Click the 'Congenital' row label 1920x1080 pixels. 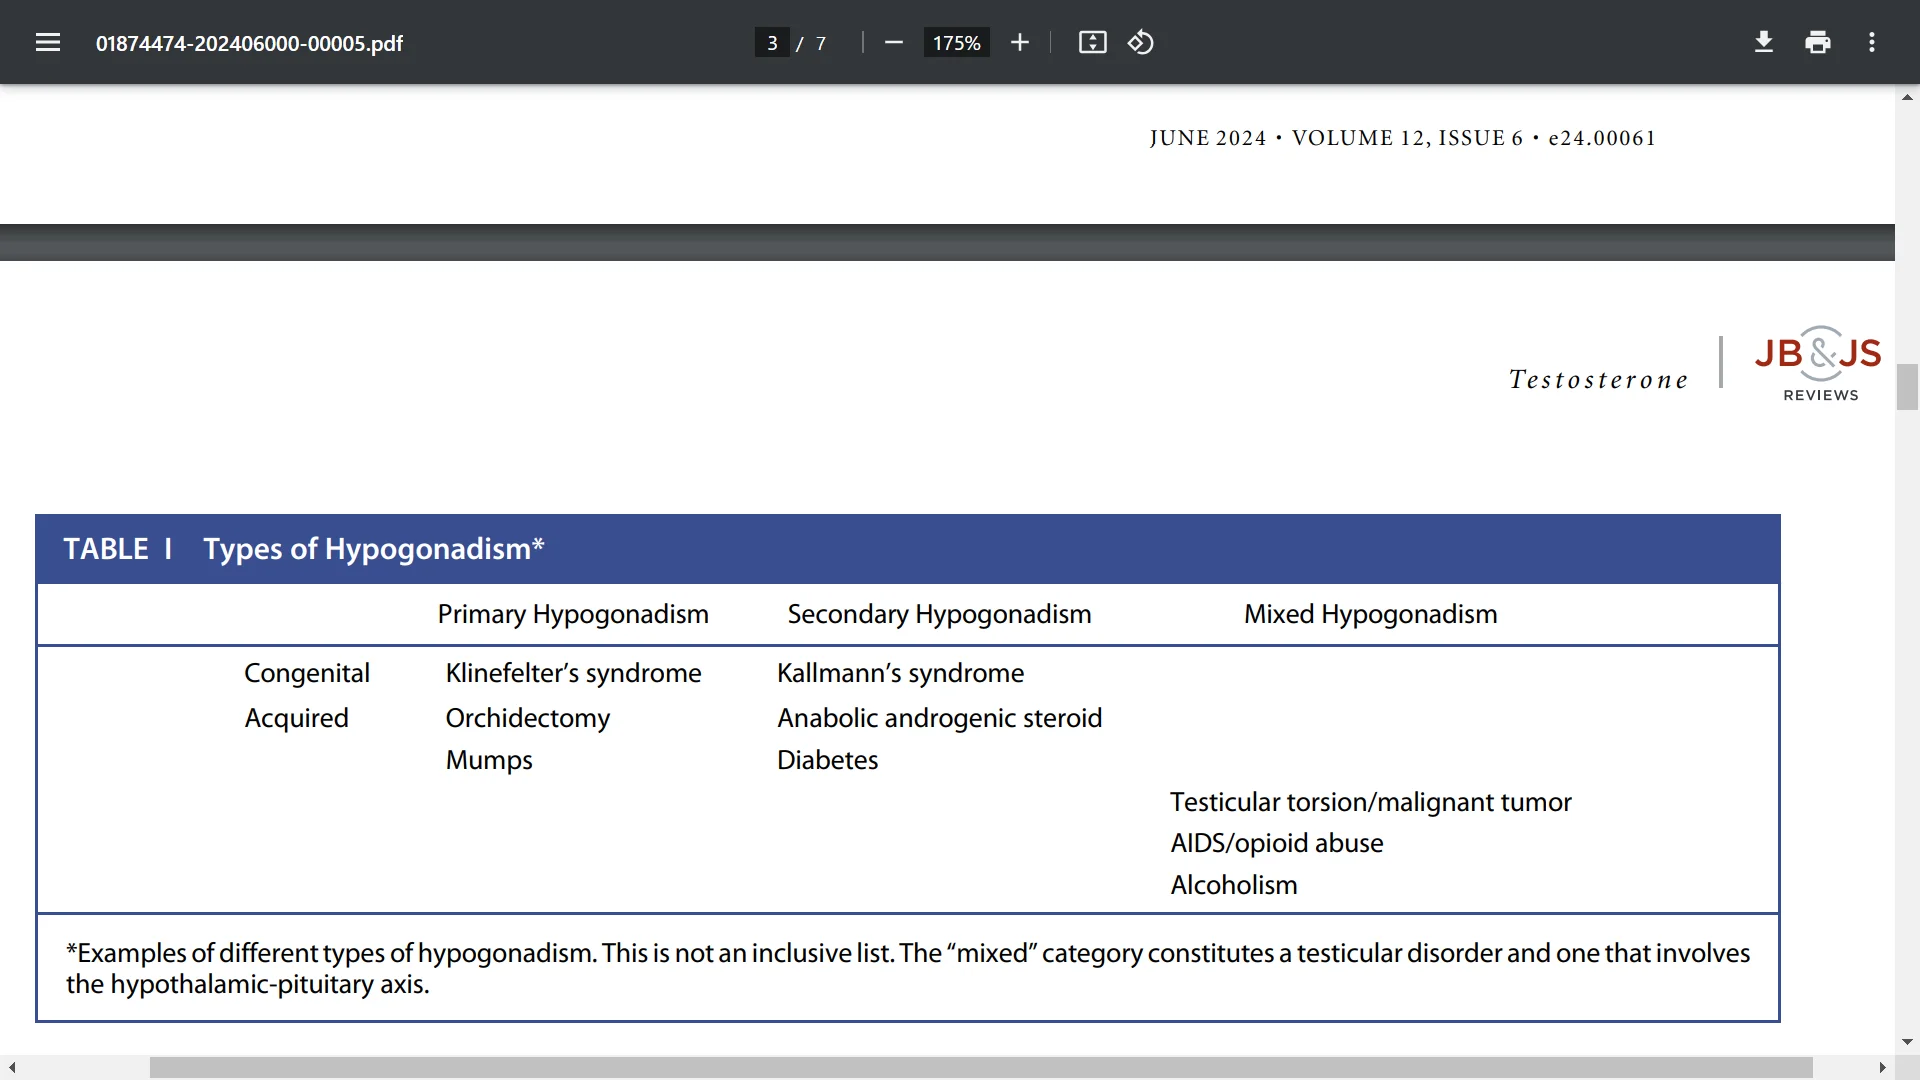point(307,673)
